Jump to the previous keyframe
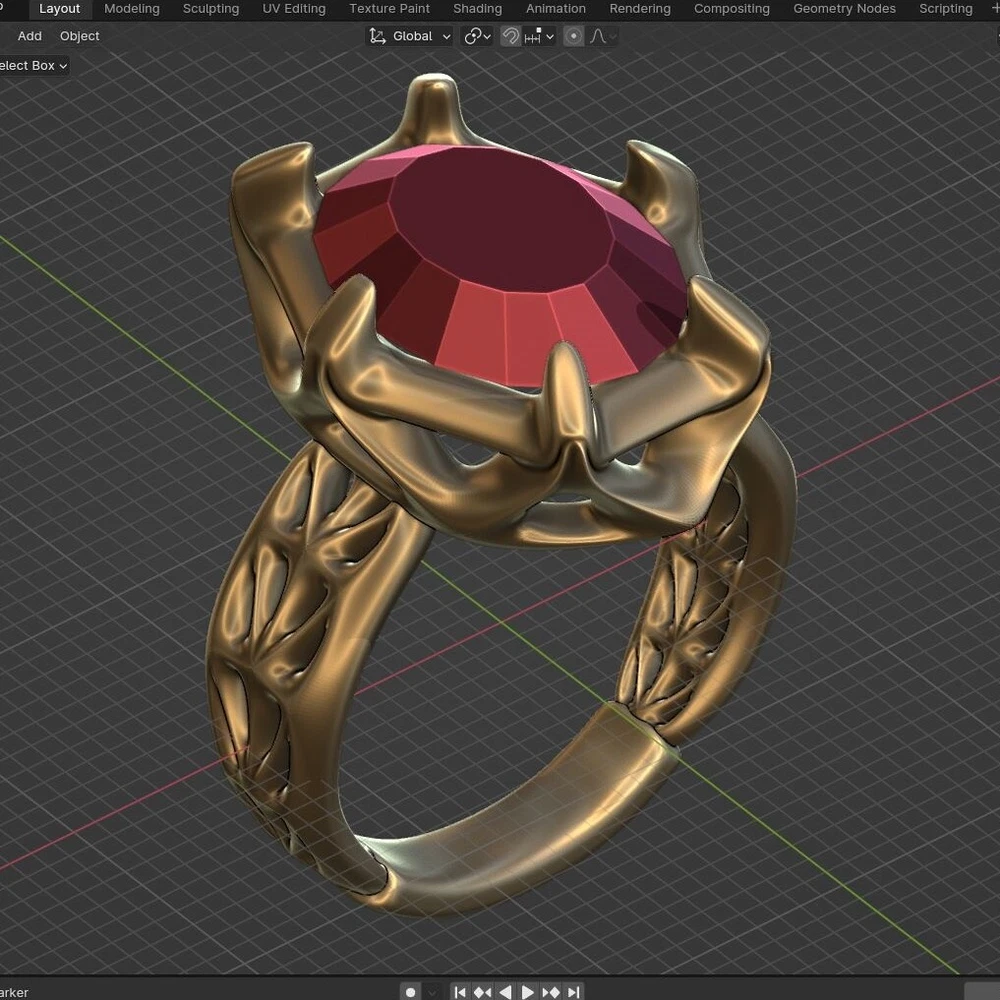1000x1000 pixels. click(x=483, y=992)
